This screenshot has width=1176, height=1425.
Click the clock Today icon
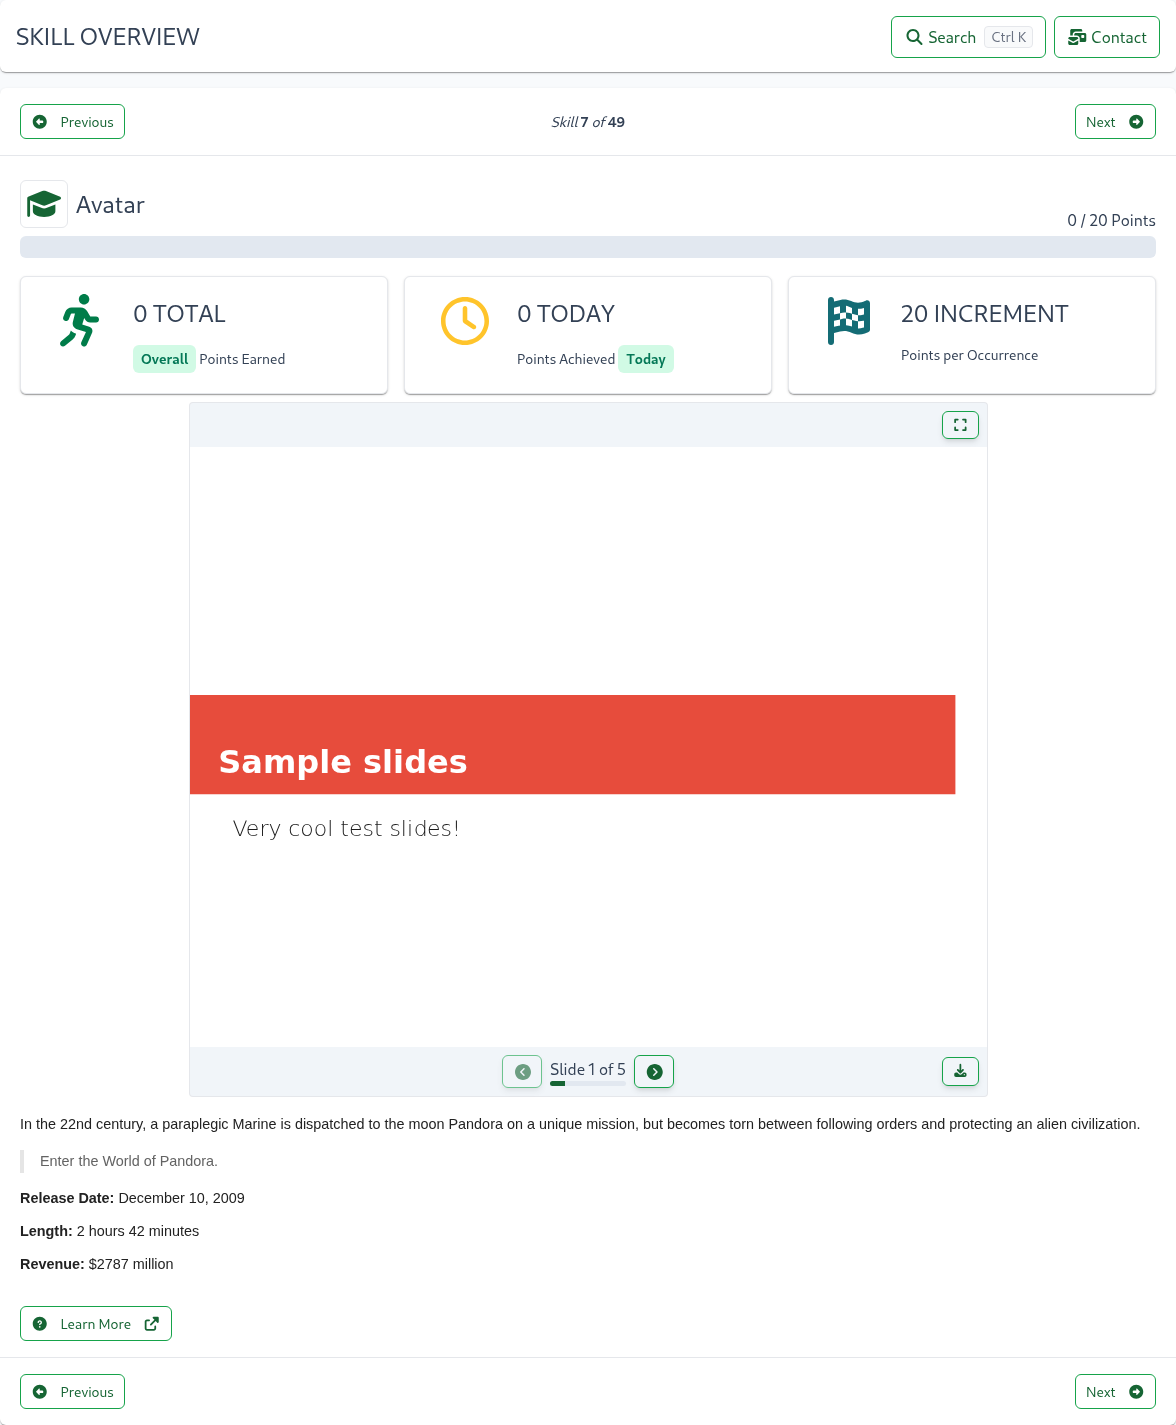(x=465, y=321)
